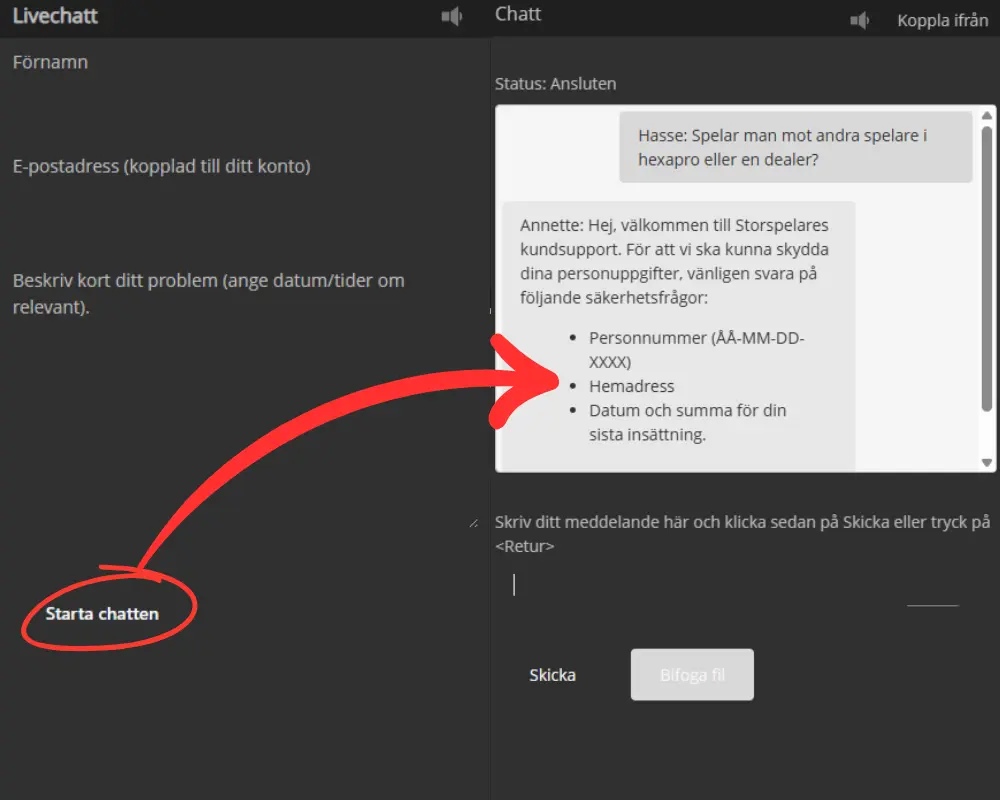Click the chat scrollbar up arrow

click(987, 115)
